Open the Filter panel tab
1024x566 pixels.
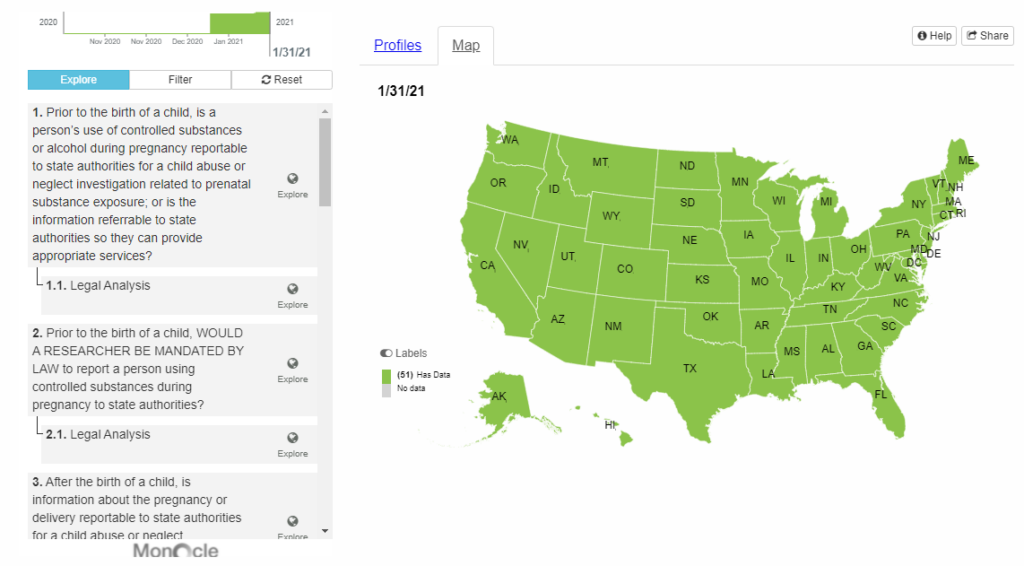[180, 80]
